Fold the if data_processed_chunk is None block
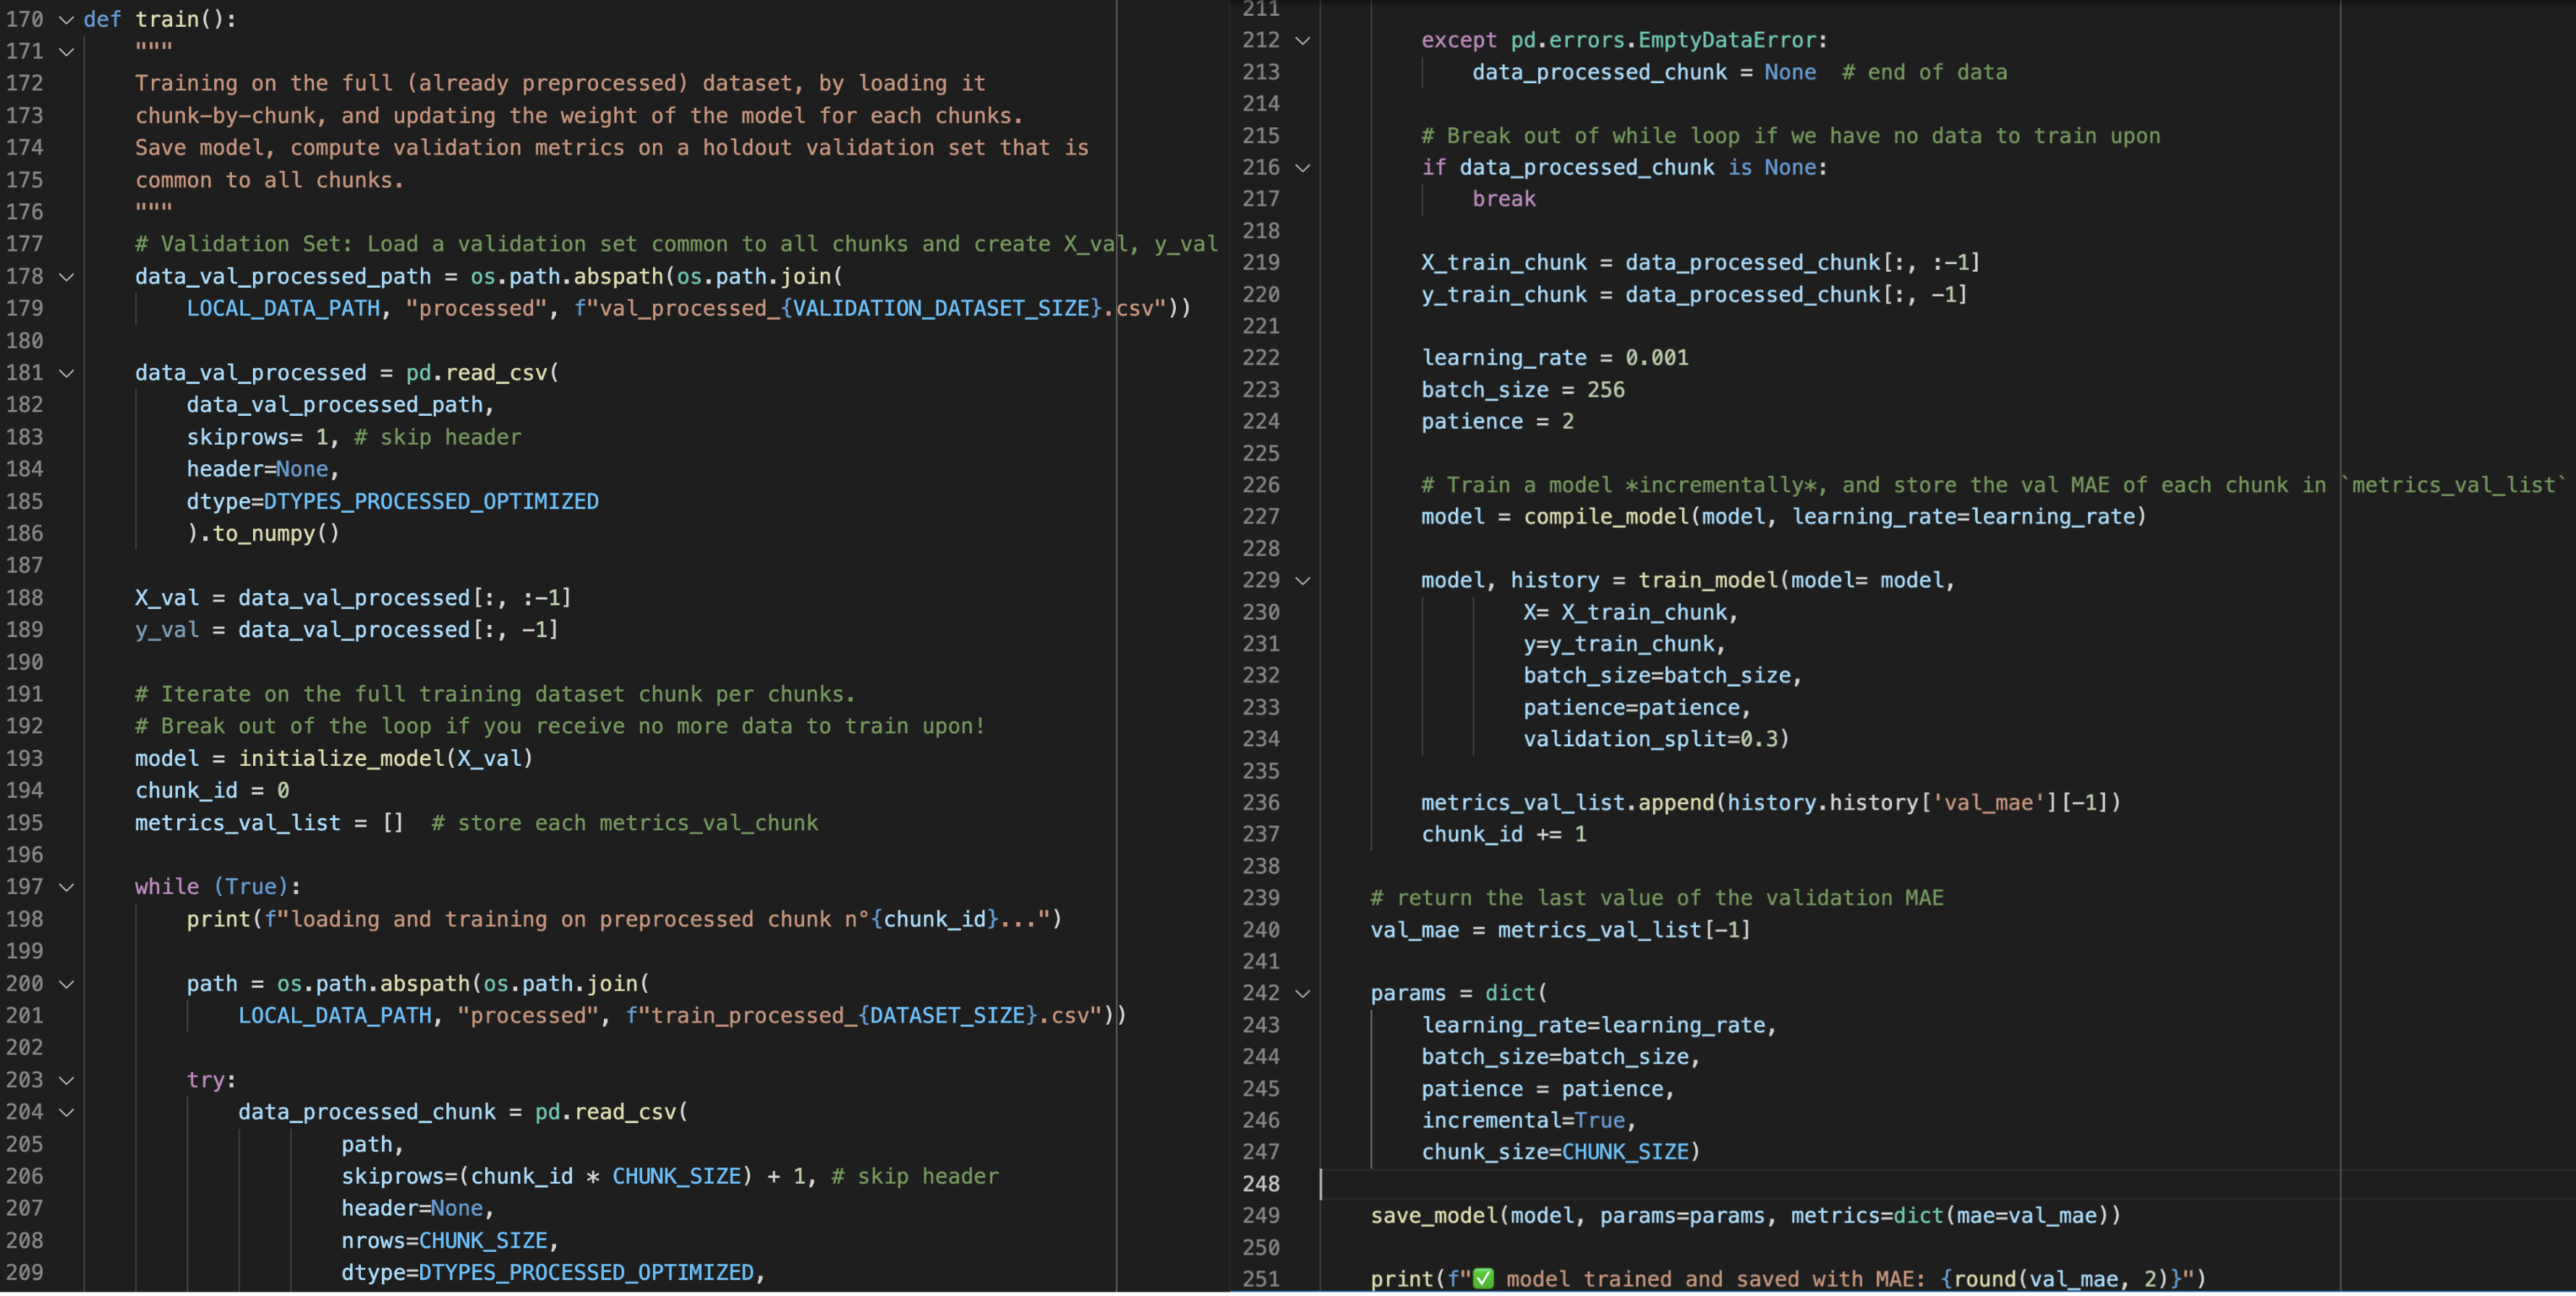 [1302, 167]
